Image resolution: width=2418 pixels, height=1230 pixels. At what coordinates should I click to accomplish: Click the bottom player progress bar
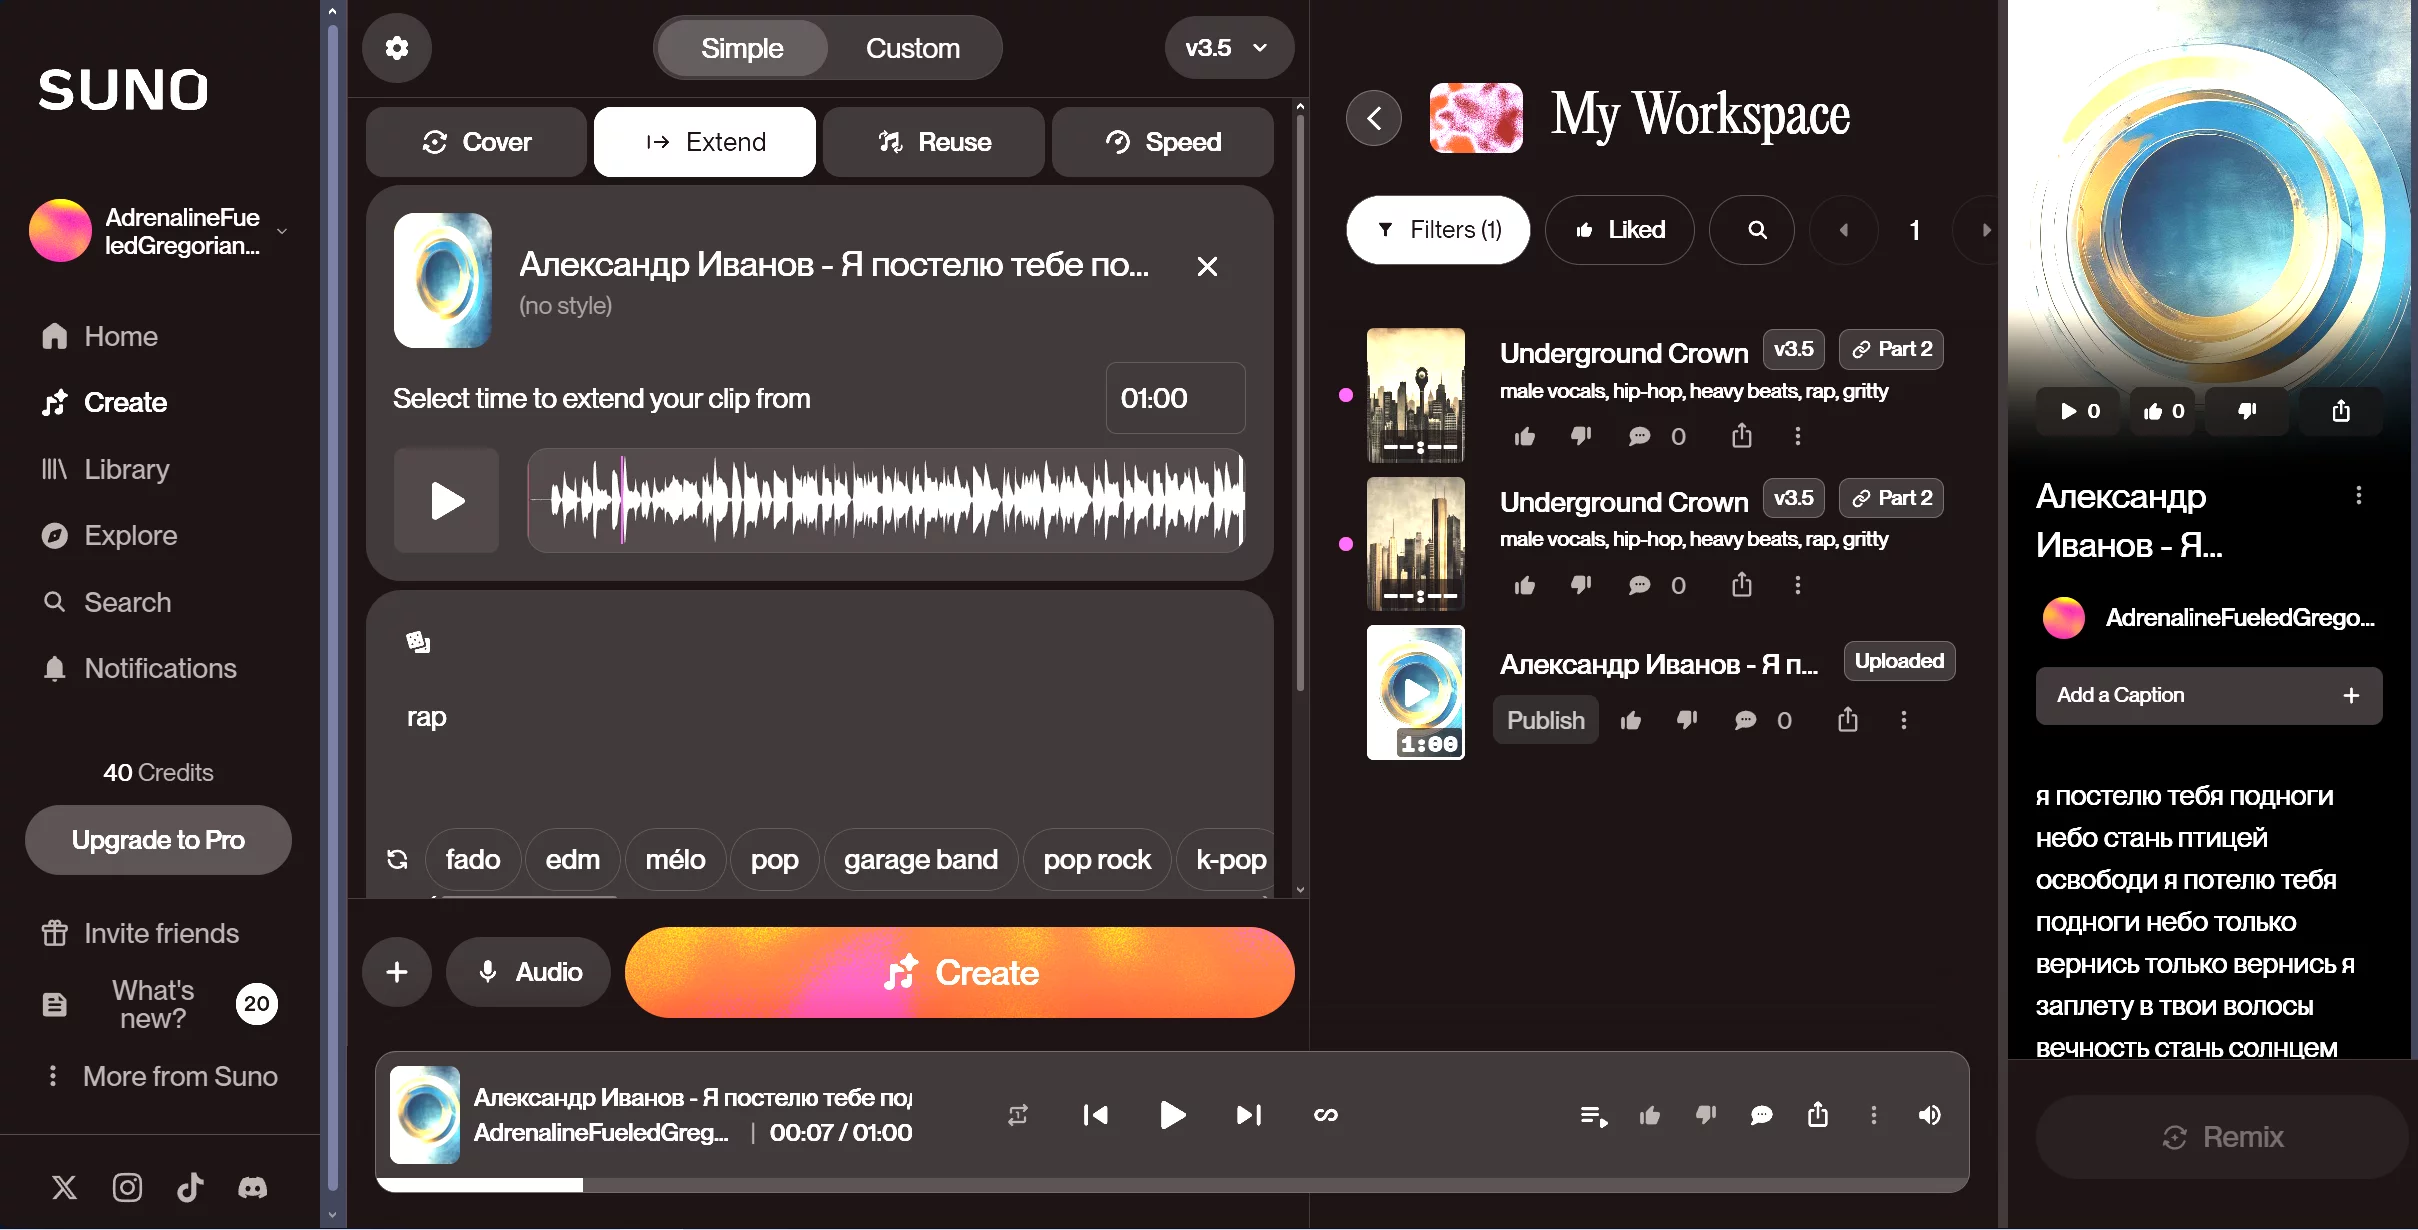click(x=1172, y=1185)
